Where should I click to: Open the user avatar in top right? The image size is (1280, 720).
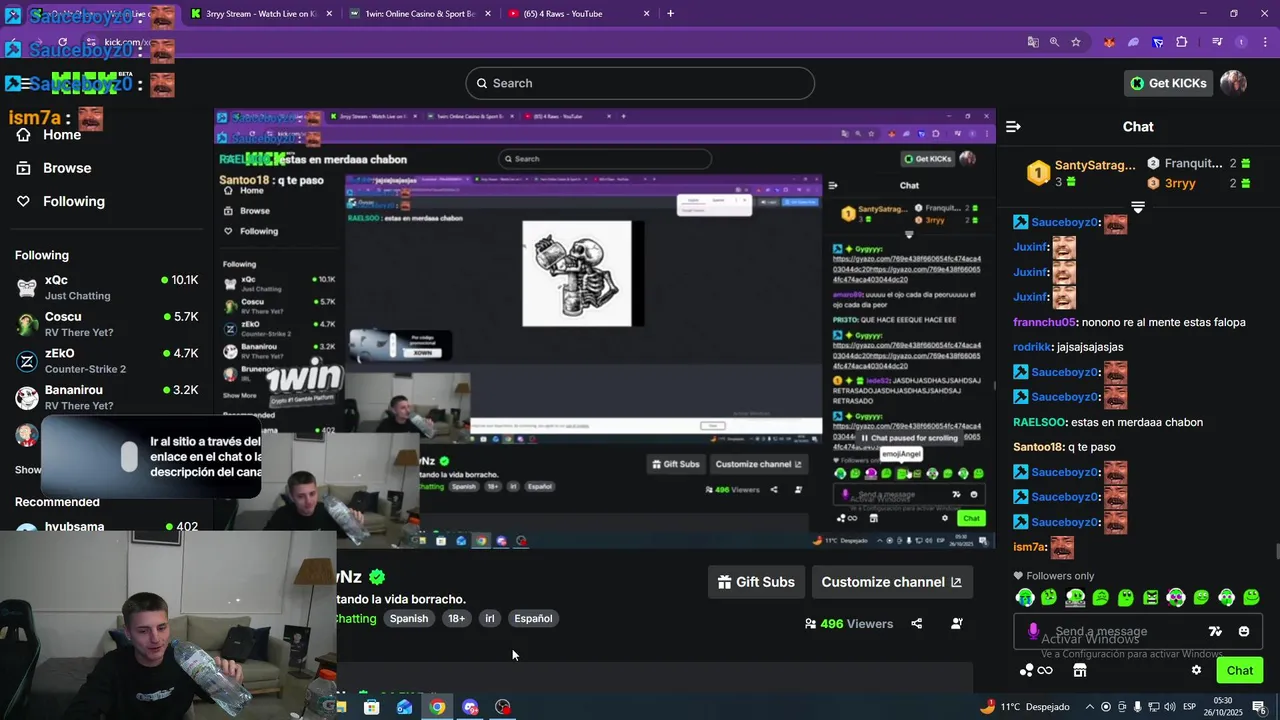tap(1233, 83)
